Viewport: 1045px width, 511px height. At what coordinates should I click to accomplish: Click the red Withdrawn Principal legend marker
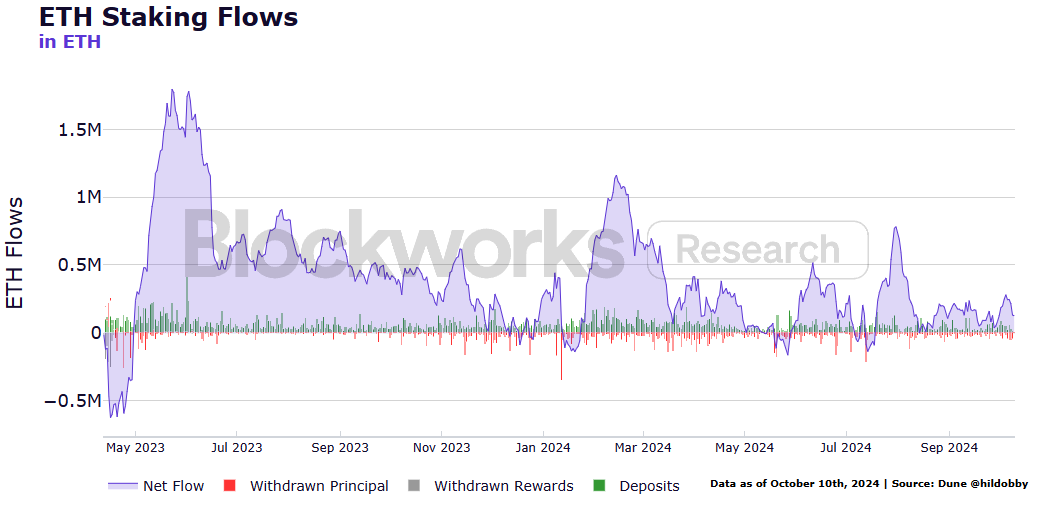pos(229,486)
